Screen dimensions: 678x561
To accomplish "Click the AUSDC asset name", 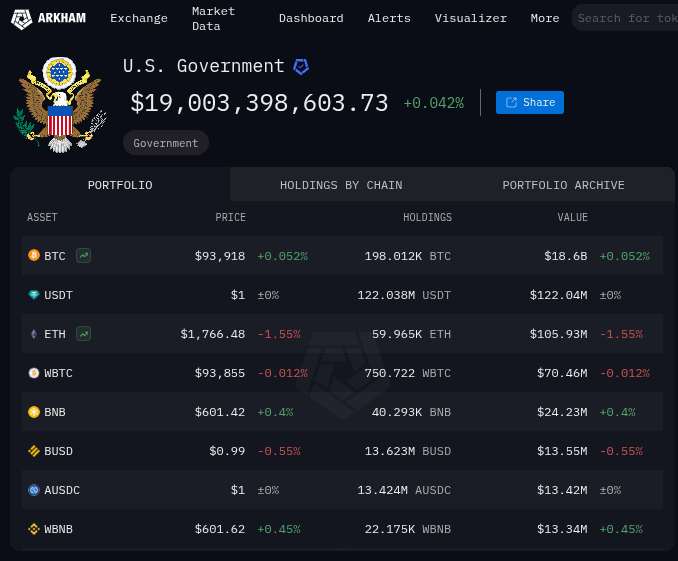I will pyautogui.click(x=62, y=490).
